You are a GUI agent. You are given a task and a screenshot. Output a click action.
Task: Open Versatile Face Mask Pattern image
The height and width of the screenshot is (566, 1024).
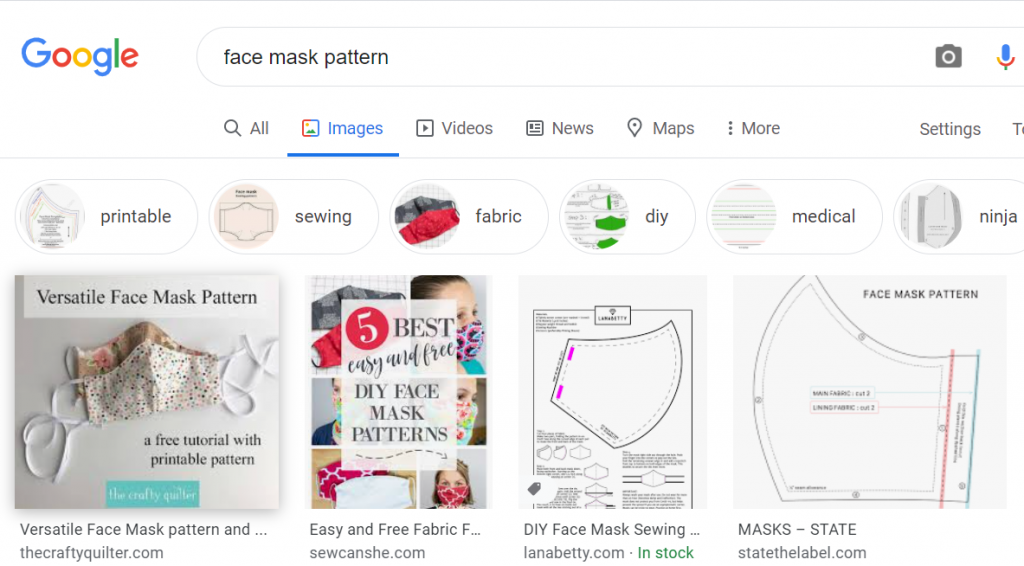click(x=147, y=392)
